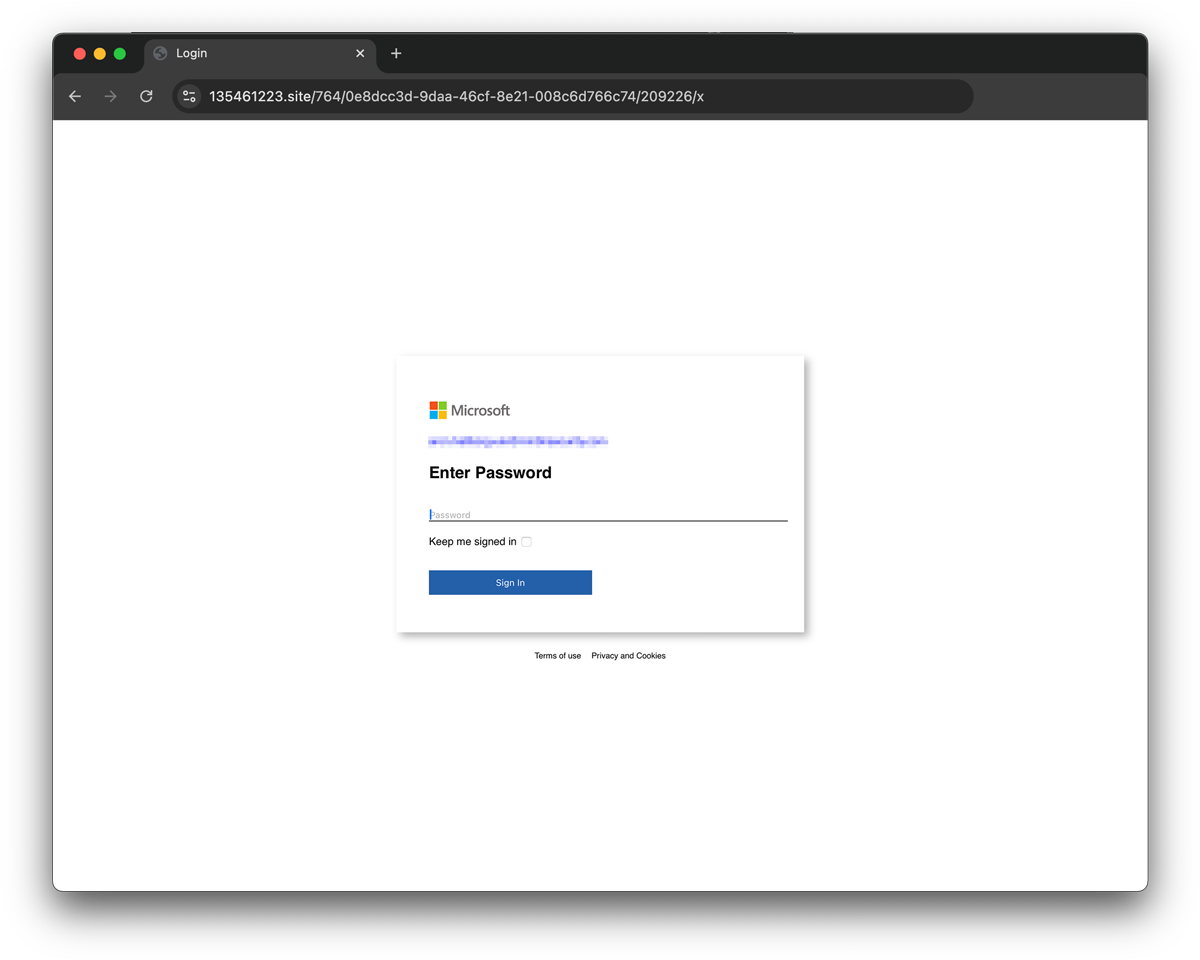The height and width of the screenshot is (960, 1200).
Task: Minimize window with the yellow button
Action: (x=100, y=53)
